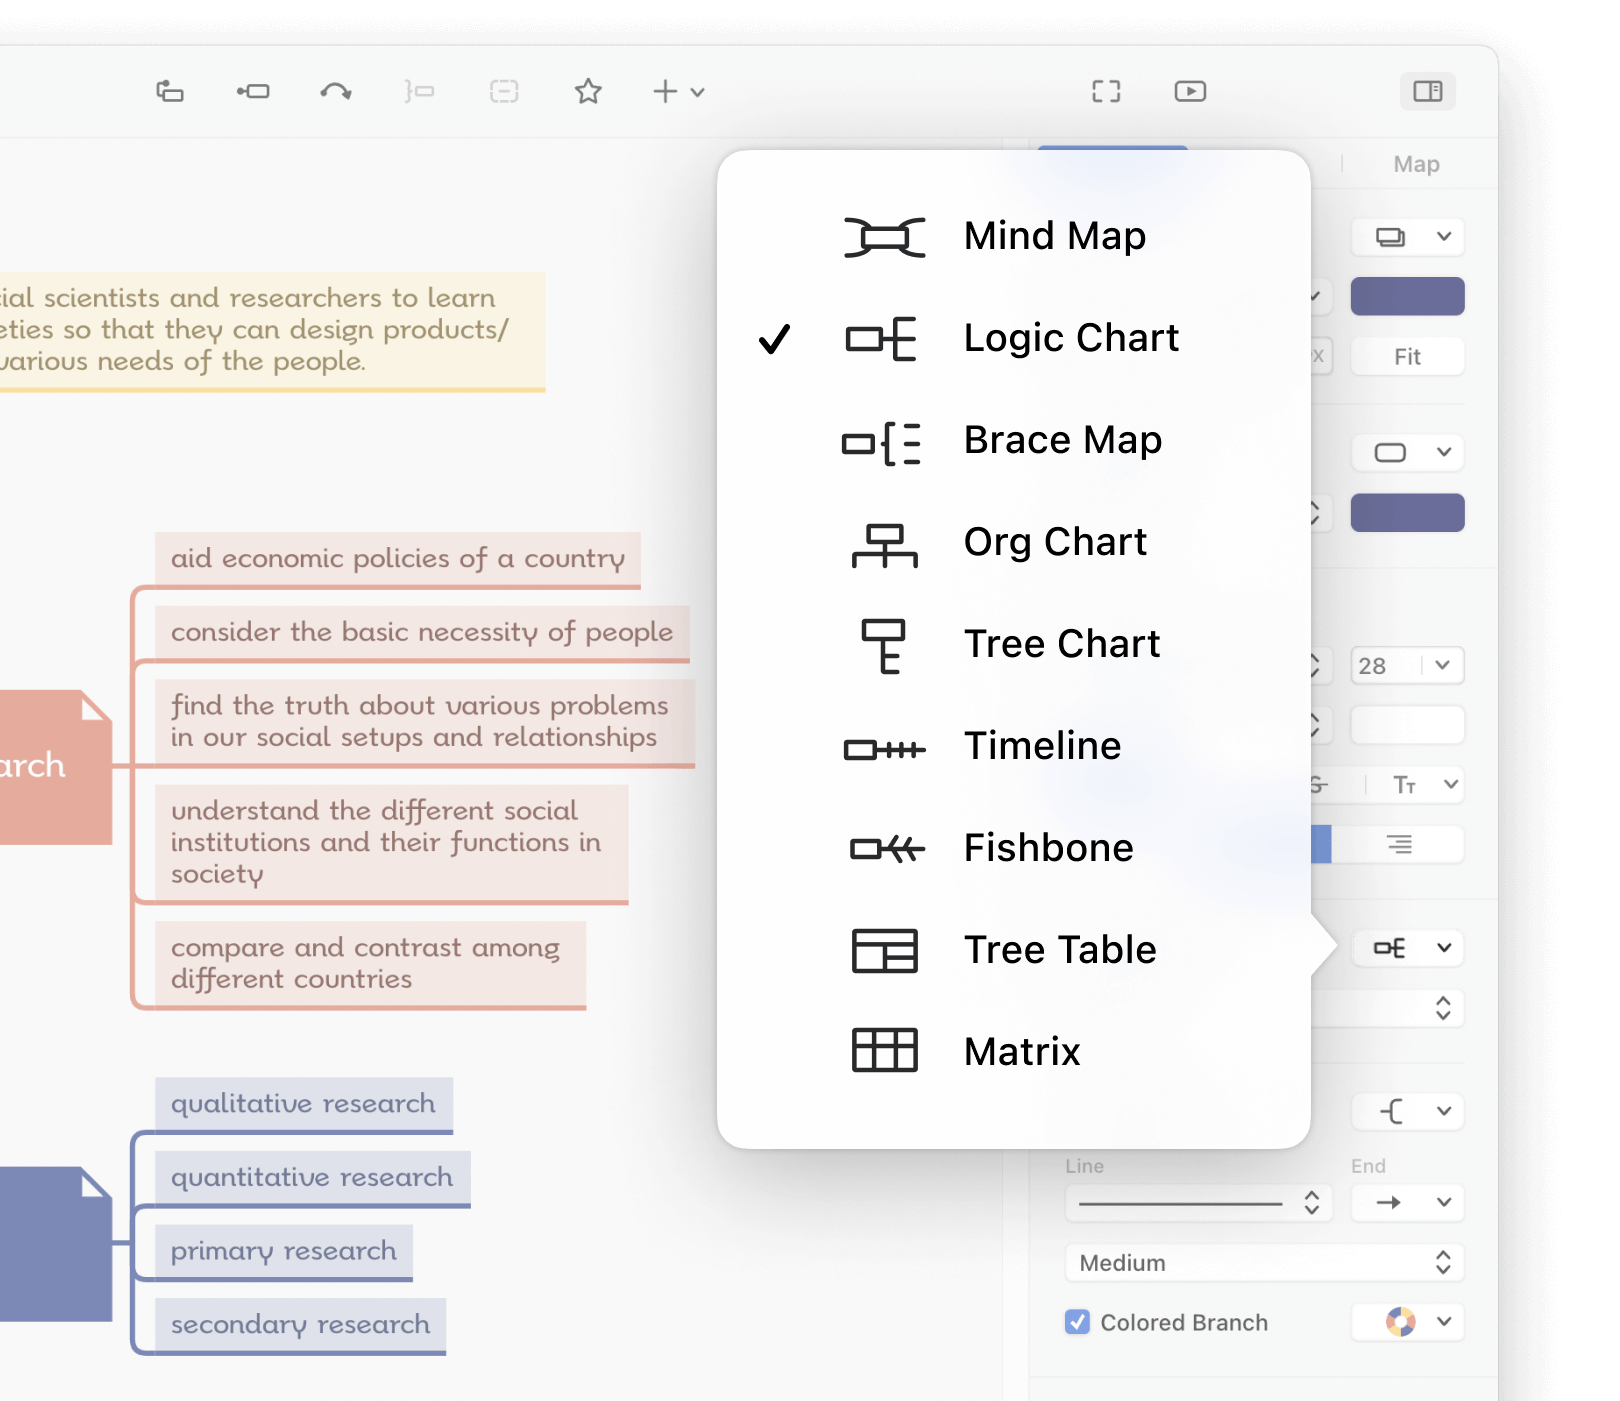Toggle the text alignment option

click(x=1400, y=844)
